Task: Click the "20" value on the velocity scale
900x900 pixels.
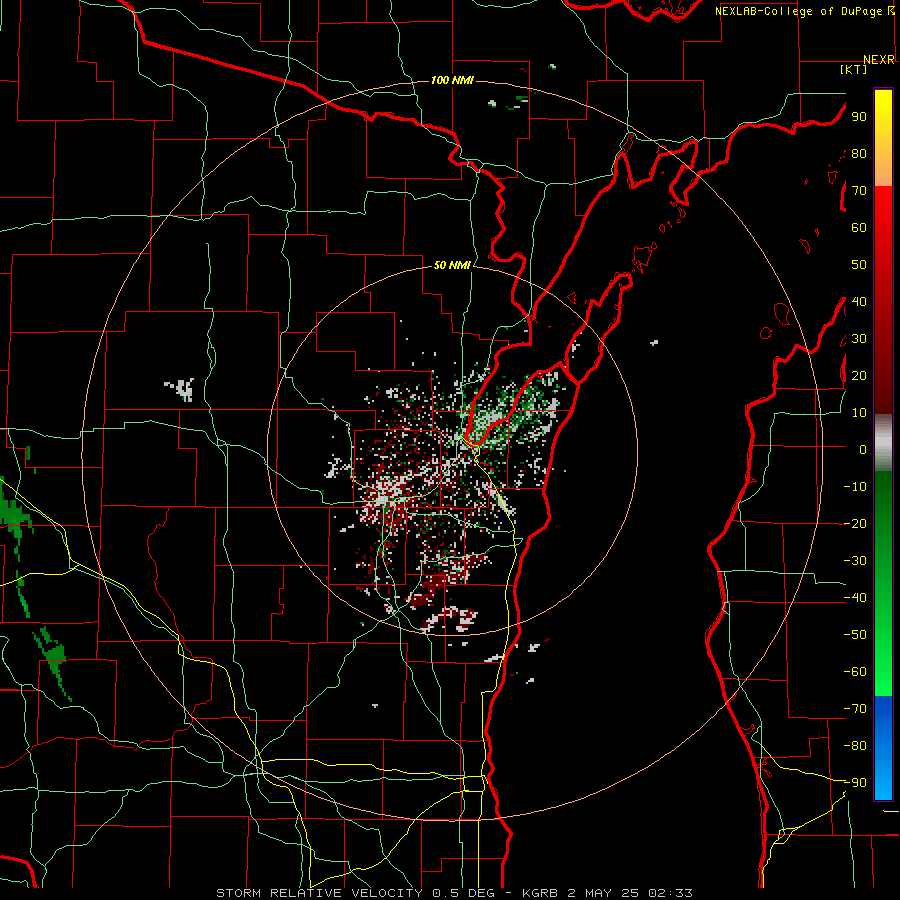Action: [859, 375]
